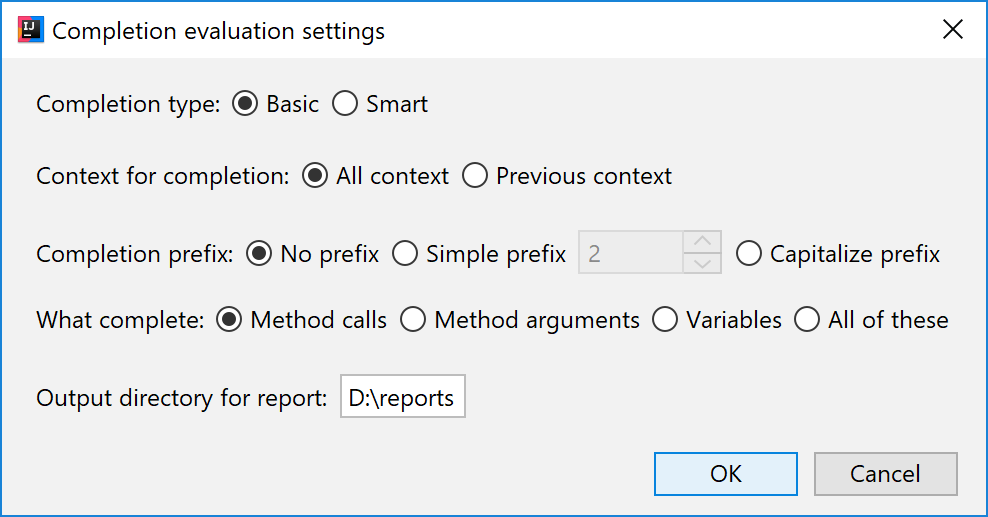
Task: Close the Completion evaluation settings dialog
Action: pyautogui.click(x=953, y=29)
